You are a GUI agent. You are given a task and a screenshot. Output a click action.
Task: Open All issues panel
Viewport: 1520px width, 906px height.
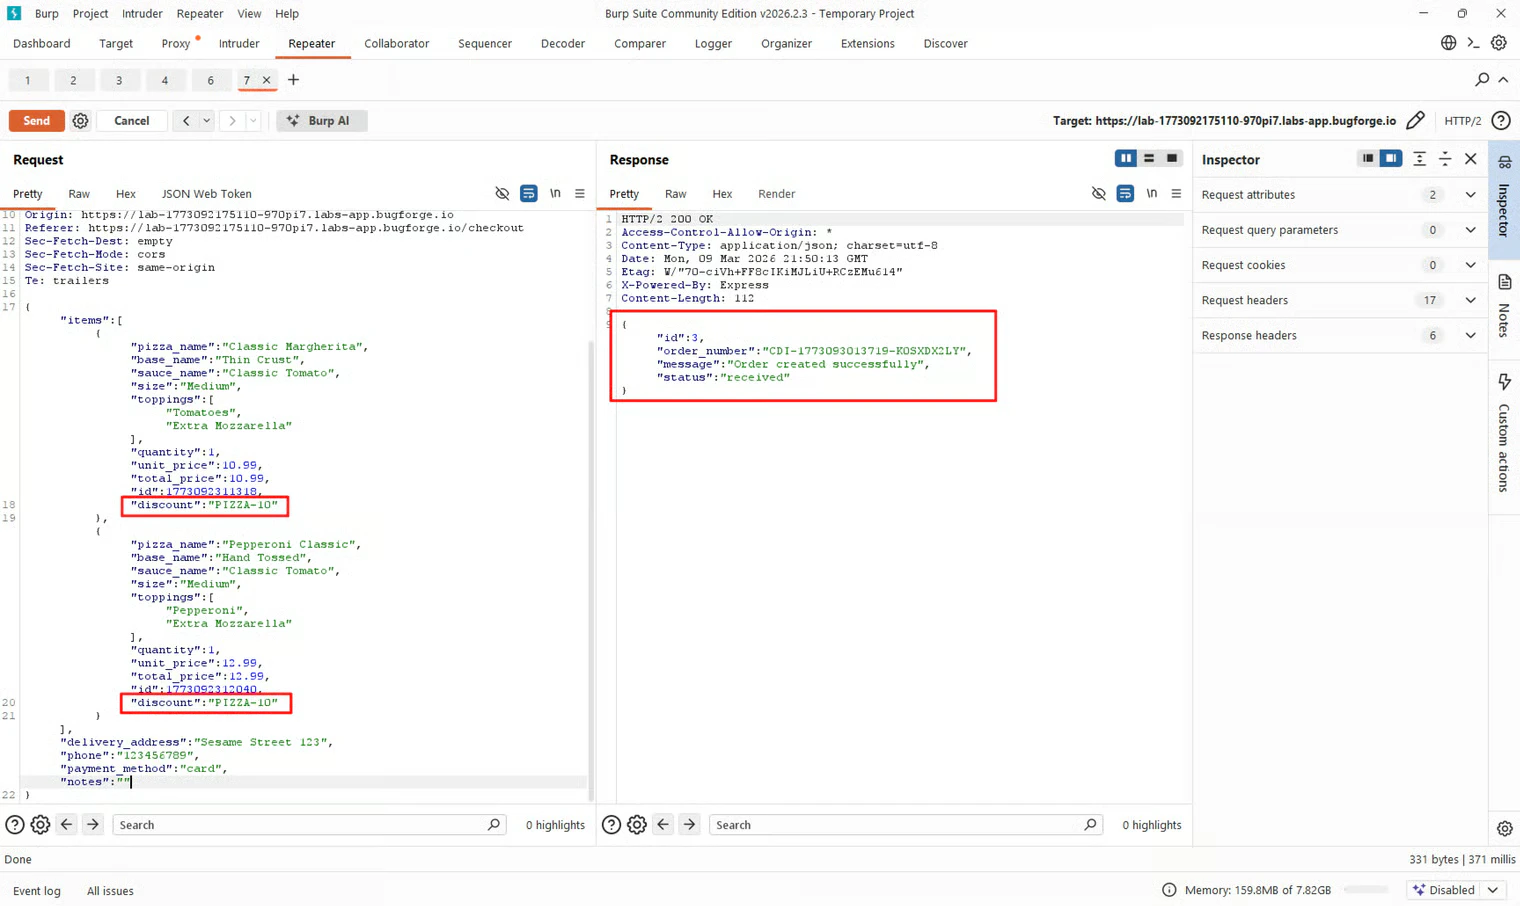[x=110, y=891]
